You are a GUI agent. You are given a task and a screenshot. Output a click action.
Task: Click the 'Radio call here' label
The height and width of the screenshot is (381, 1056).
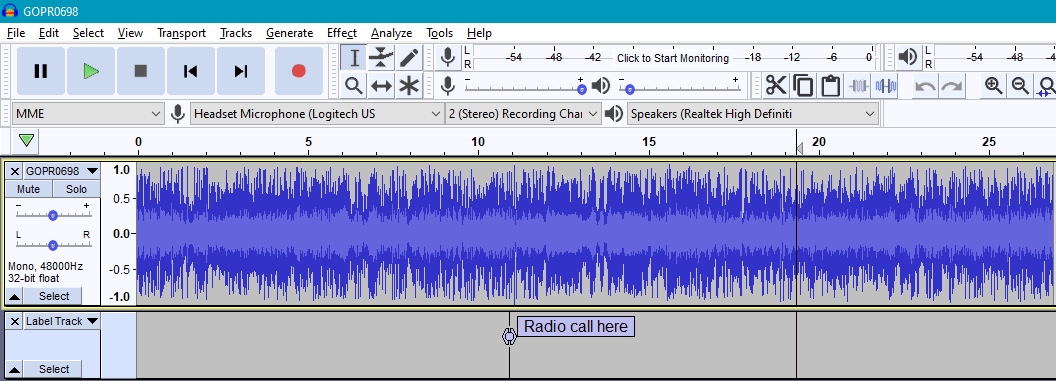coord(576,327)
